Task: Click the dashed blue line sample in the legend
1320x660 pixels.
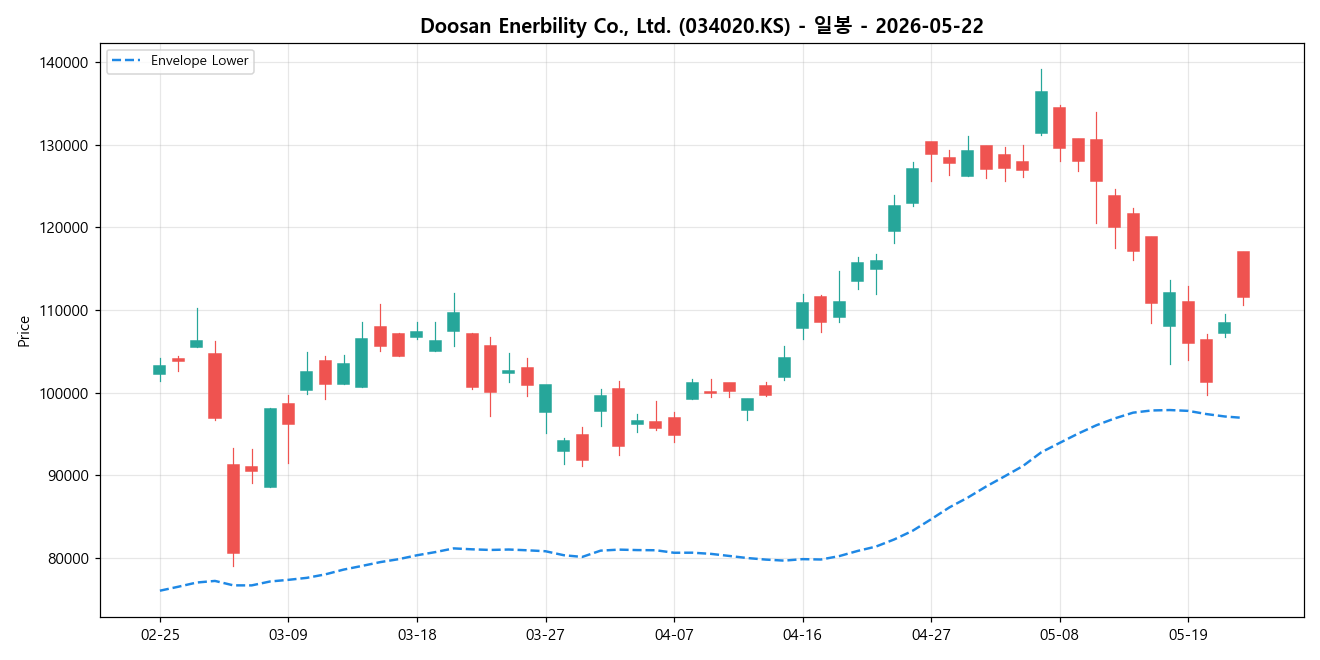Action: point(127,61)
